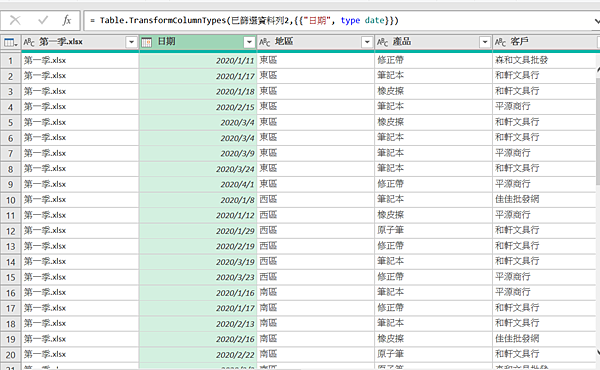Click date cell 2020/2/22
The height and width of the screenshot is (370, 600).
[x=198, y=355]
